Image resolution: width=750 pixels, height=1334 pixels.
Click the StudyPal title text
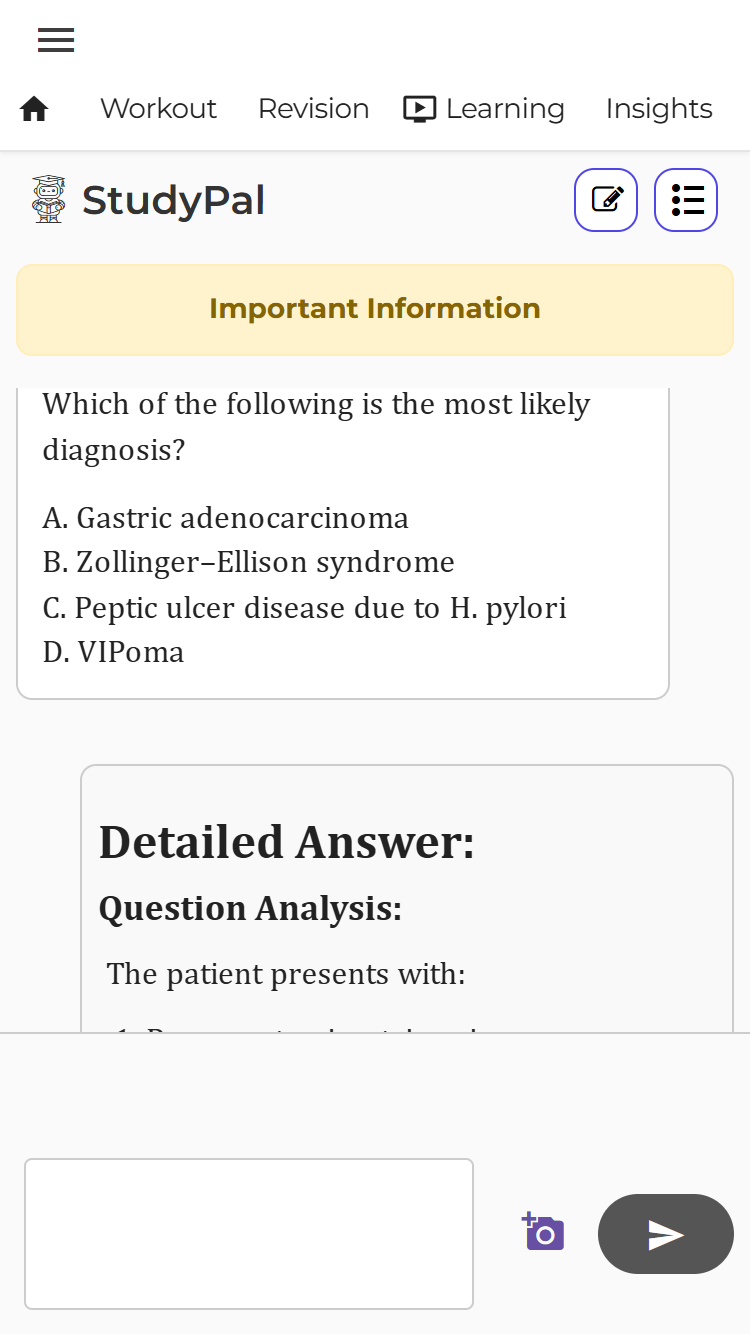173,200
